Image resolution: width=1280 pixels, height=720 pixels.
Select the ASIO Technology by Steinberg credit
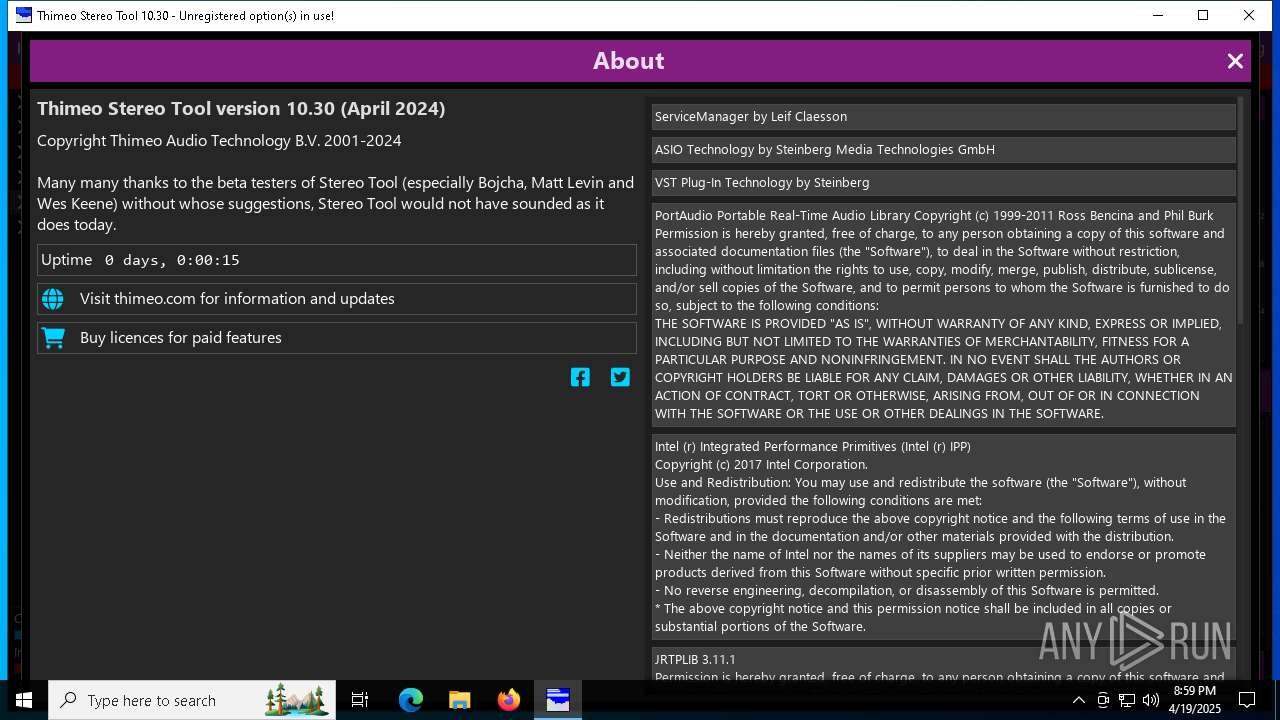pos(943,150)
